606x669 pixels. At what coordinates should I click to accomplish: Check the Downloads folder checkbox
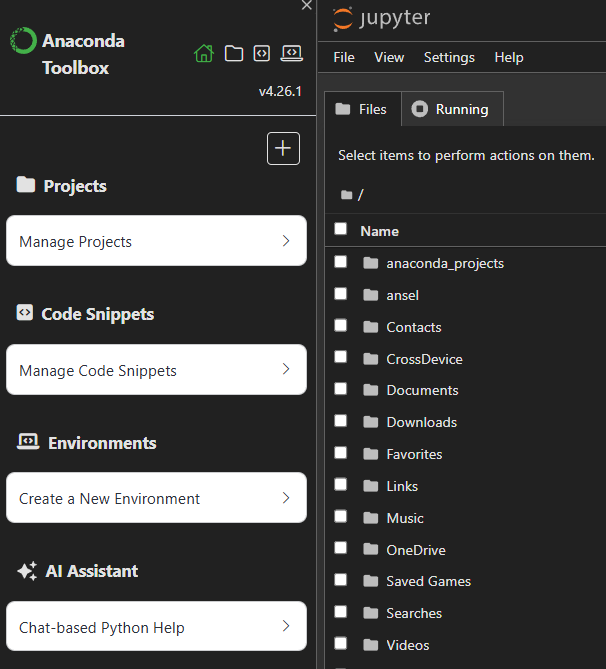pos(341,421)
